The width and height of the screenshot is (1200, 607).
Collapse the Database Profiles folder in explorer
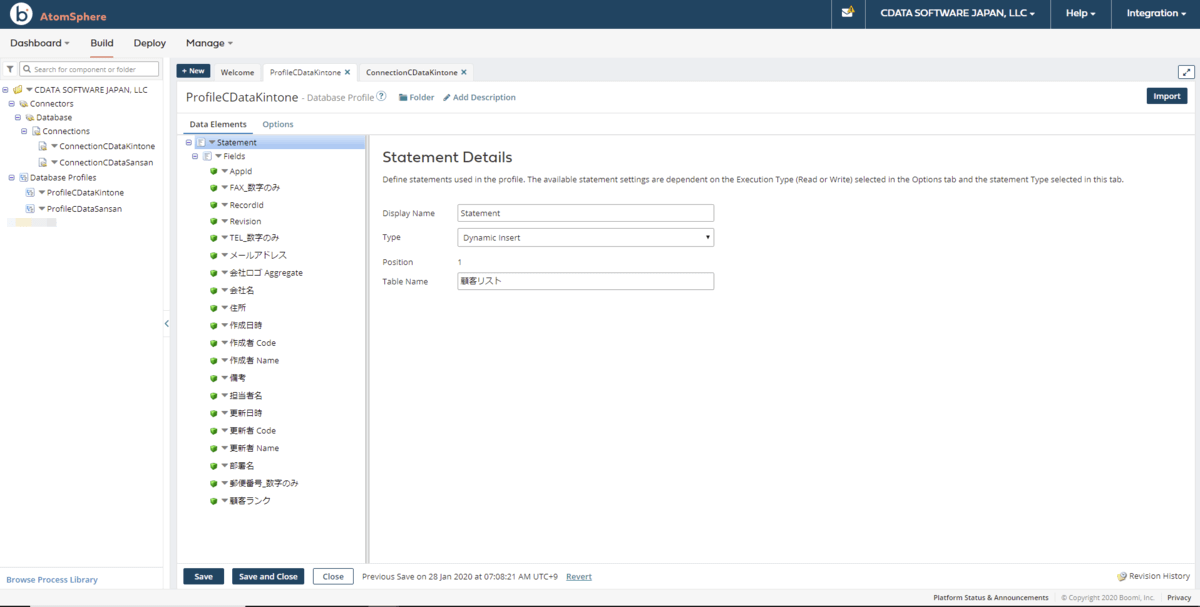[11, 178]
